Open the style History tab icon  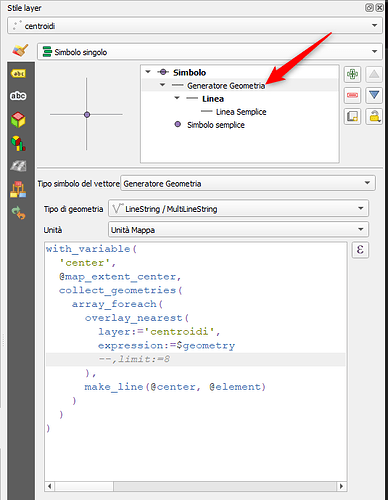click(x=18, y=212)
